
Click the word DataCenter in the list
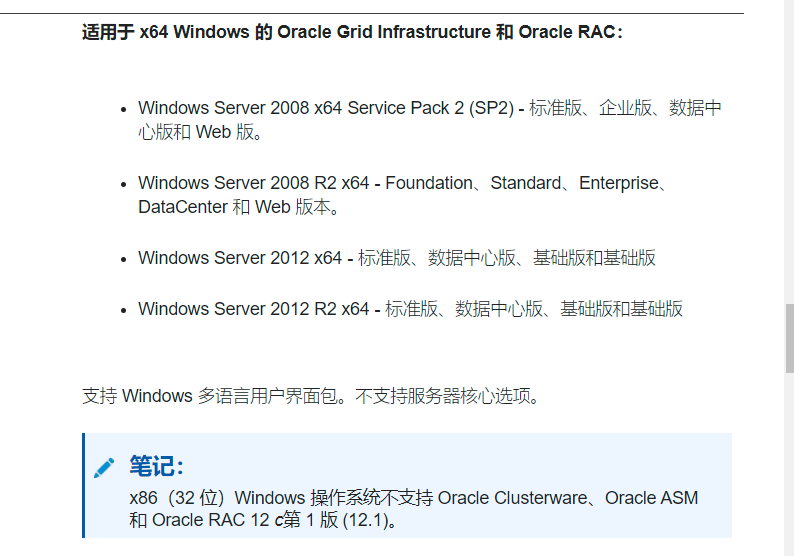tap(183, 207)
